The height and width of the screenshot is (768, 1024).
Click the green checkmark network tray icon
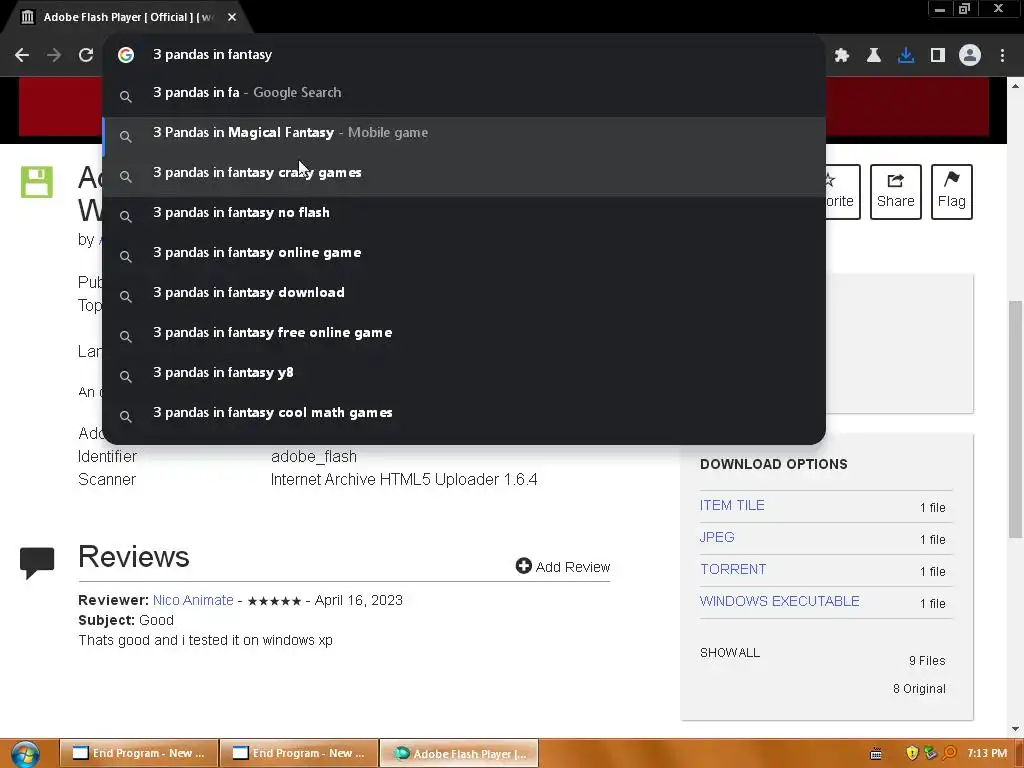(x=931, y=753)
